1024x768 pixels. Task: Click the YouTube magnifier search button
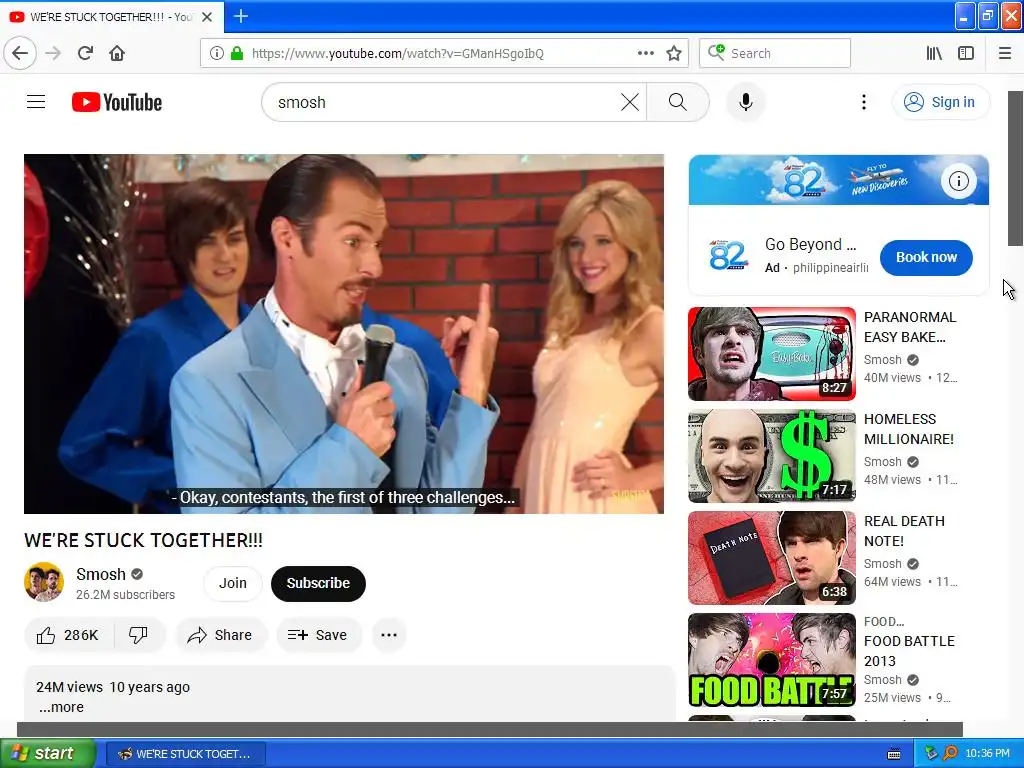pos(678,102)
